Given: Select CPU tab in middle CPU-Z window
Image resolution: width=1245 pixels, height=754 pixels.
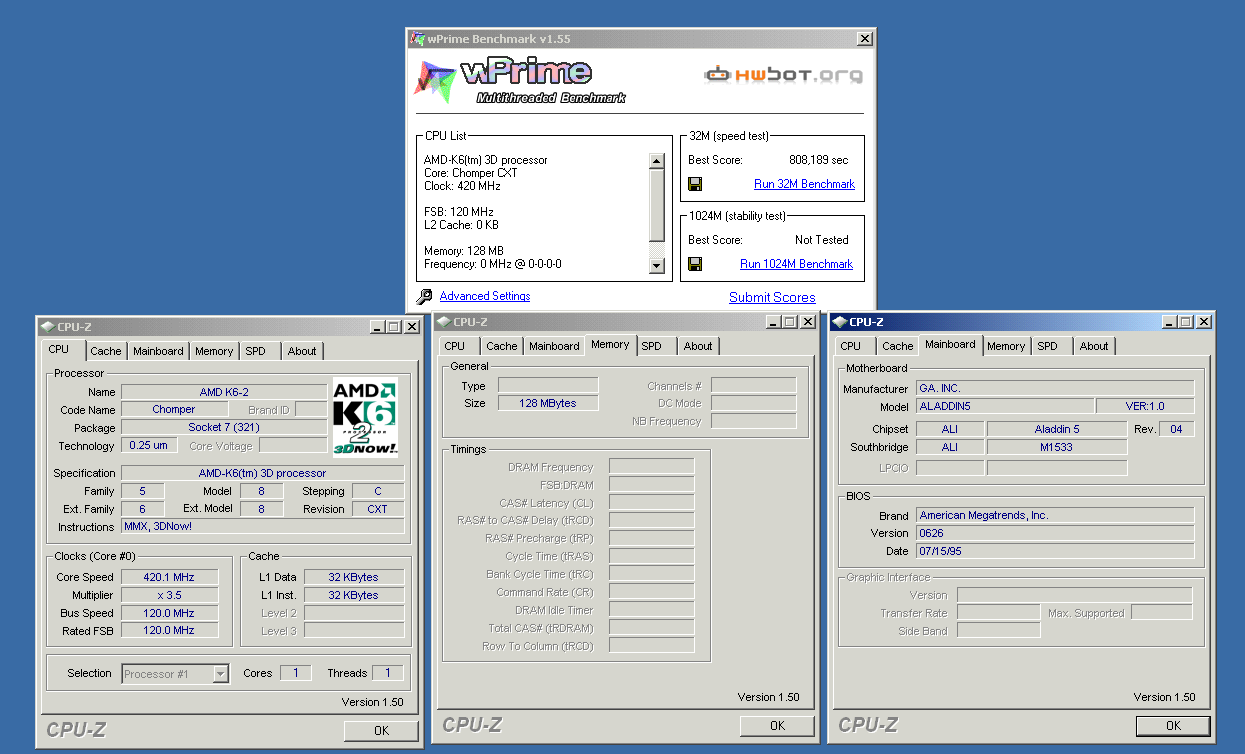Looking at the screenshot, I should coord(455,346).
